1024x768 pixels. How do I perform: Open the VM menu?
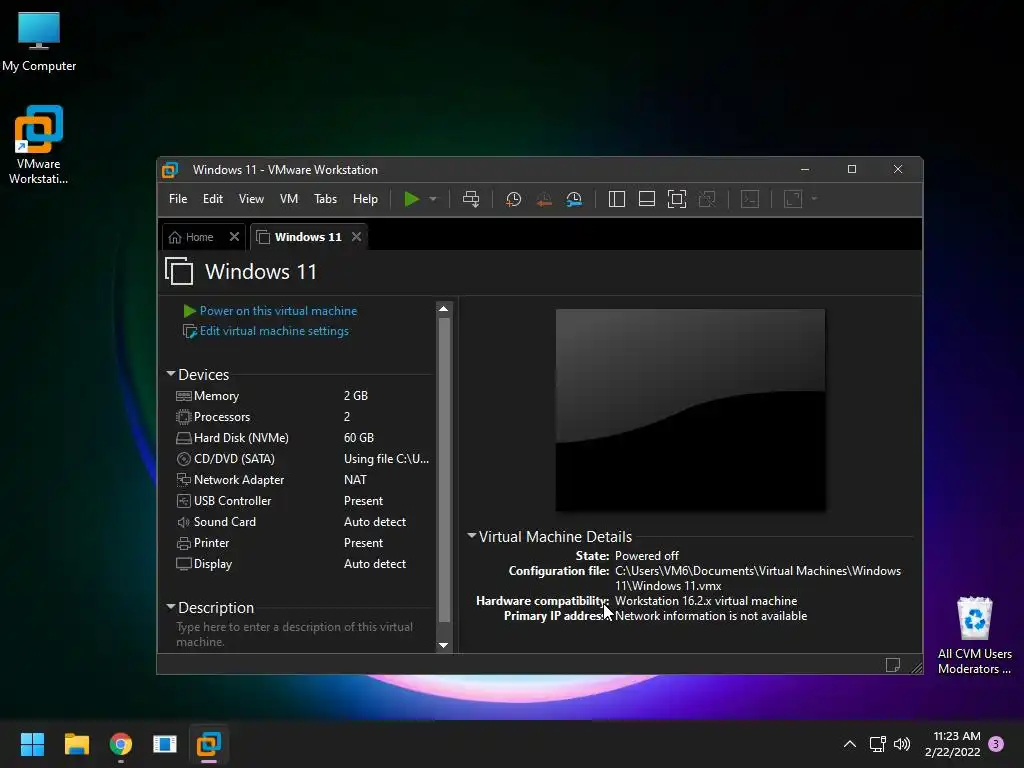[x=289, y=199]
